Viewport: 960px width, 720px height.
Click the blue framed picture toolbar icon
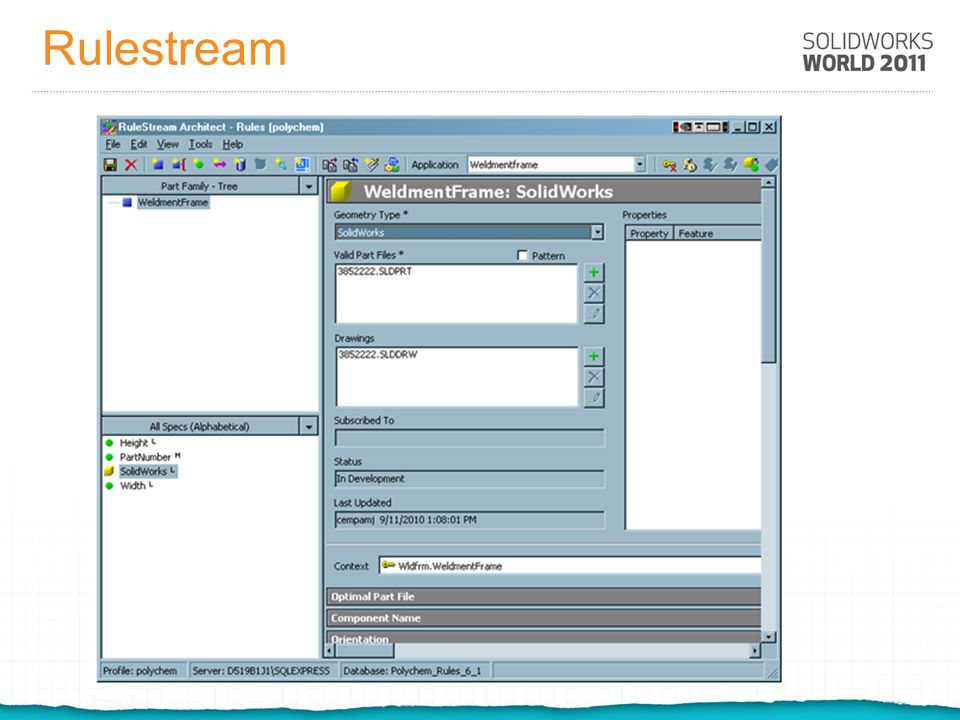click(x=302, y=164)
